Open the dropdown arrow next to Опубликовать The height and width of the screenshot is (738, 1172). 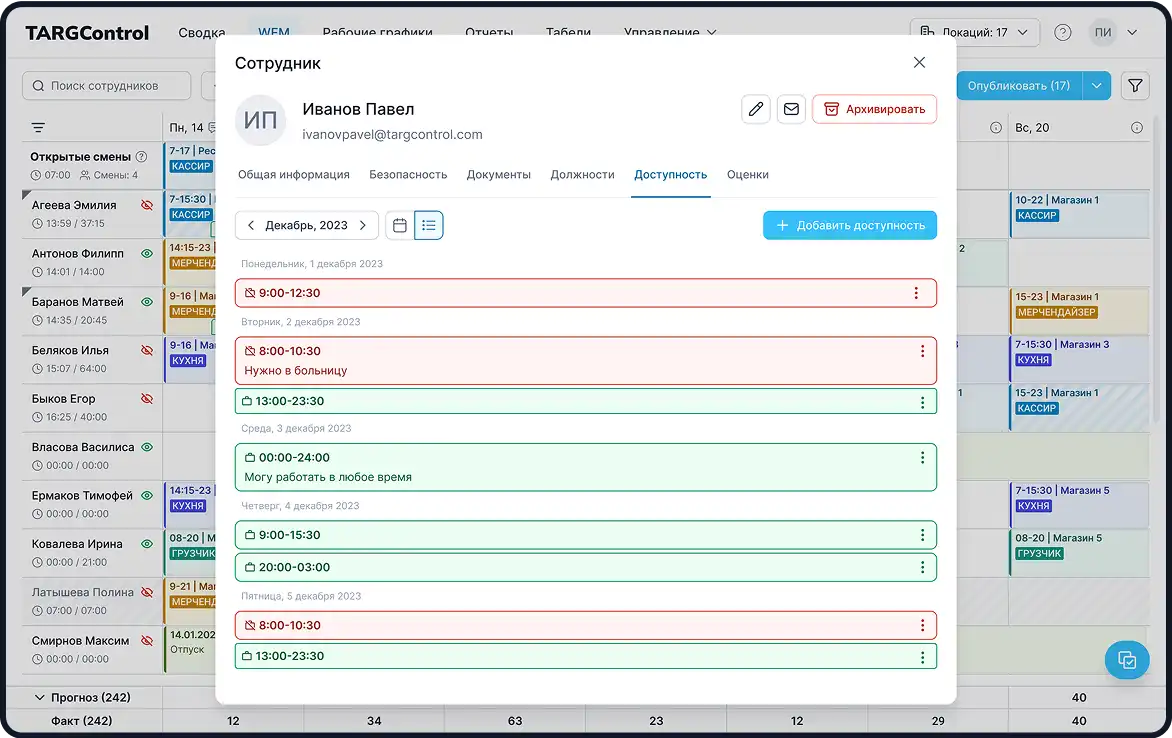(1097, 86)
